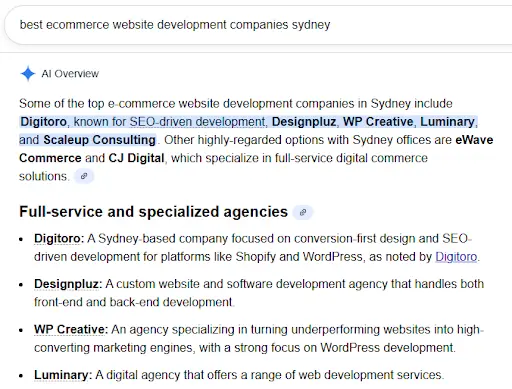
Task: Open the 'Luminary:' bullet list entry
Action: 63,375
